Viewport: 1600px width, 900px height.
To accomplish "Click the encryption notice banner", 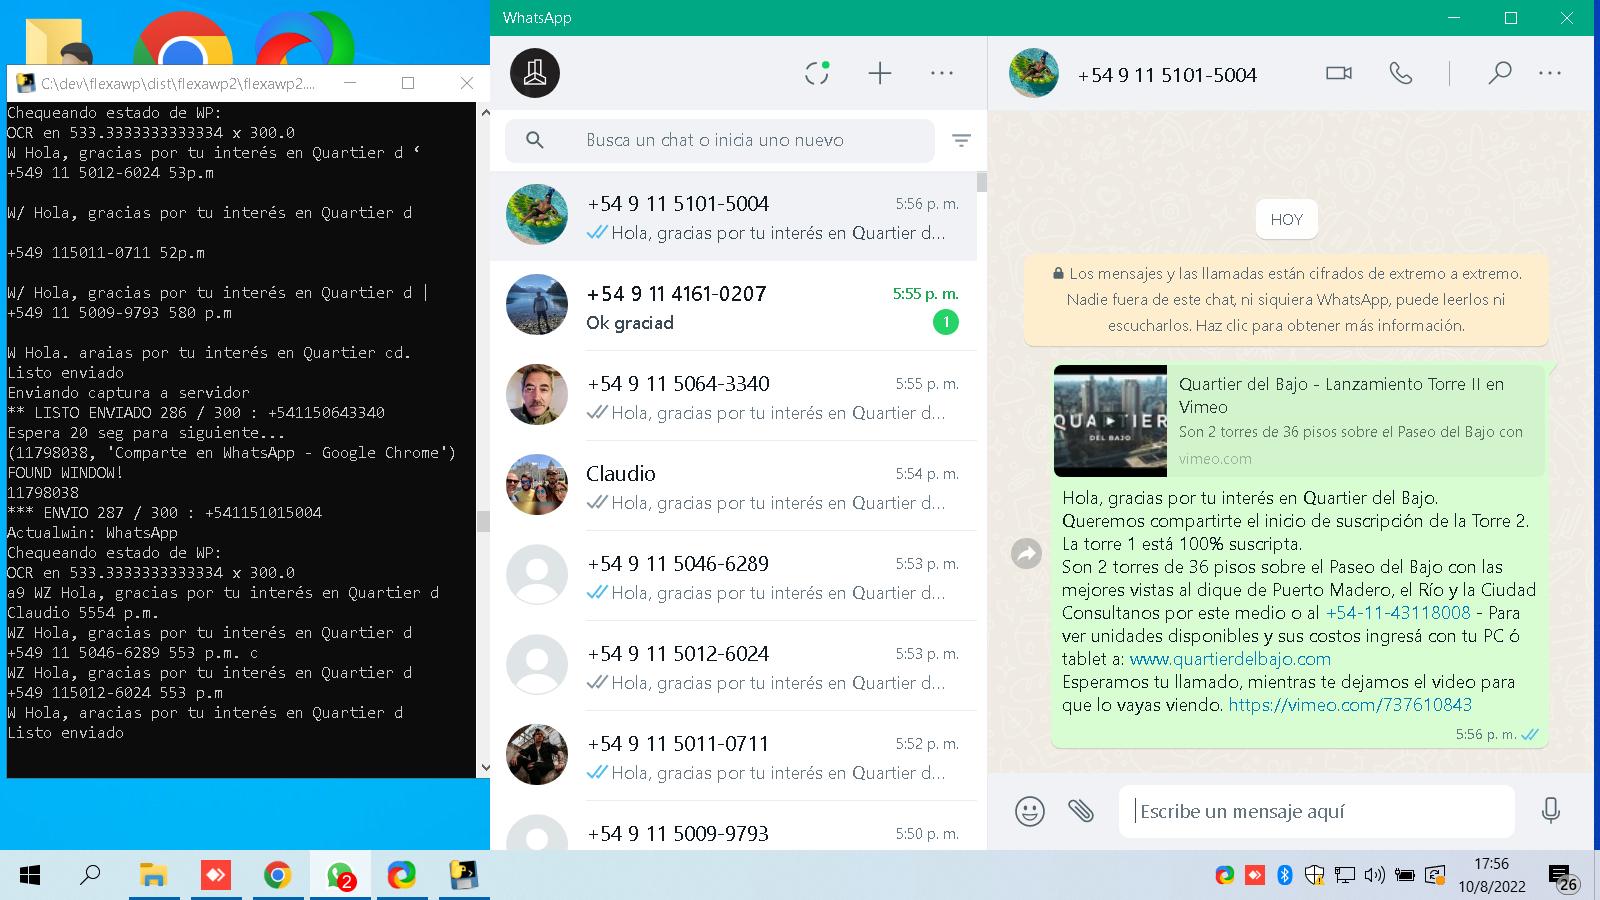I will point(1286,299).
